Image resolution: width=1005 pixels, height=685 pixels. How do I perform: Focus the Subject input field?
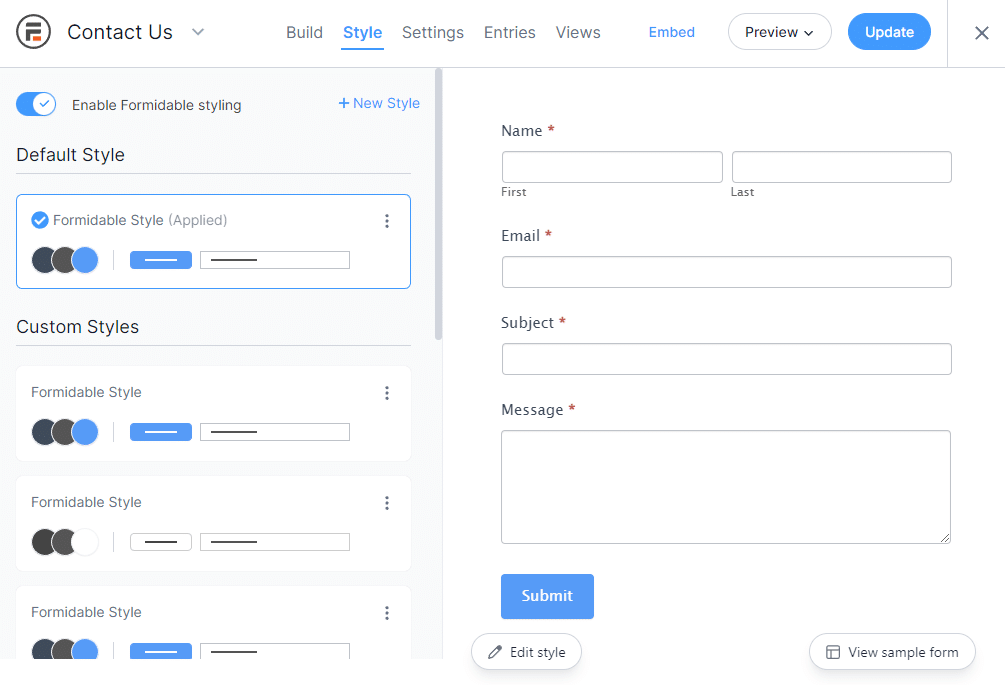(727, 359)
